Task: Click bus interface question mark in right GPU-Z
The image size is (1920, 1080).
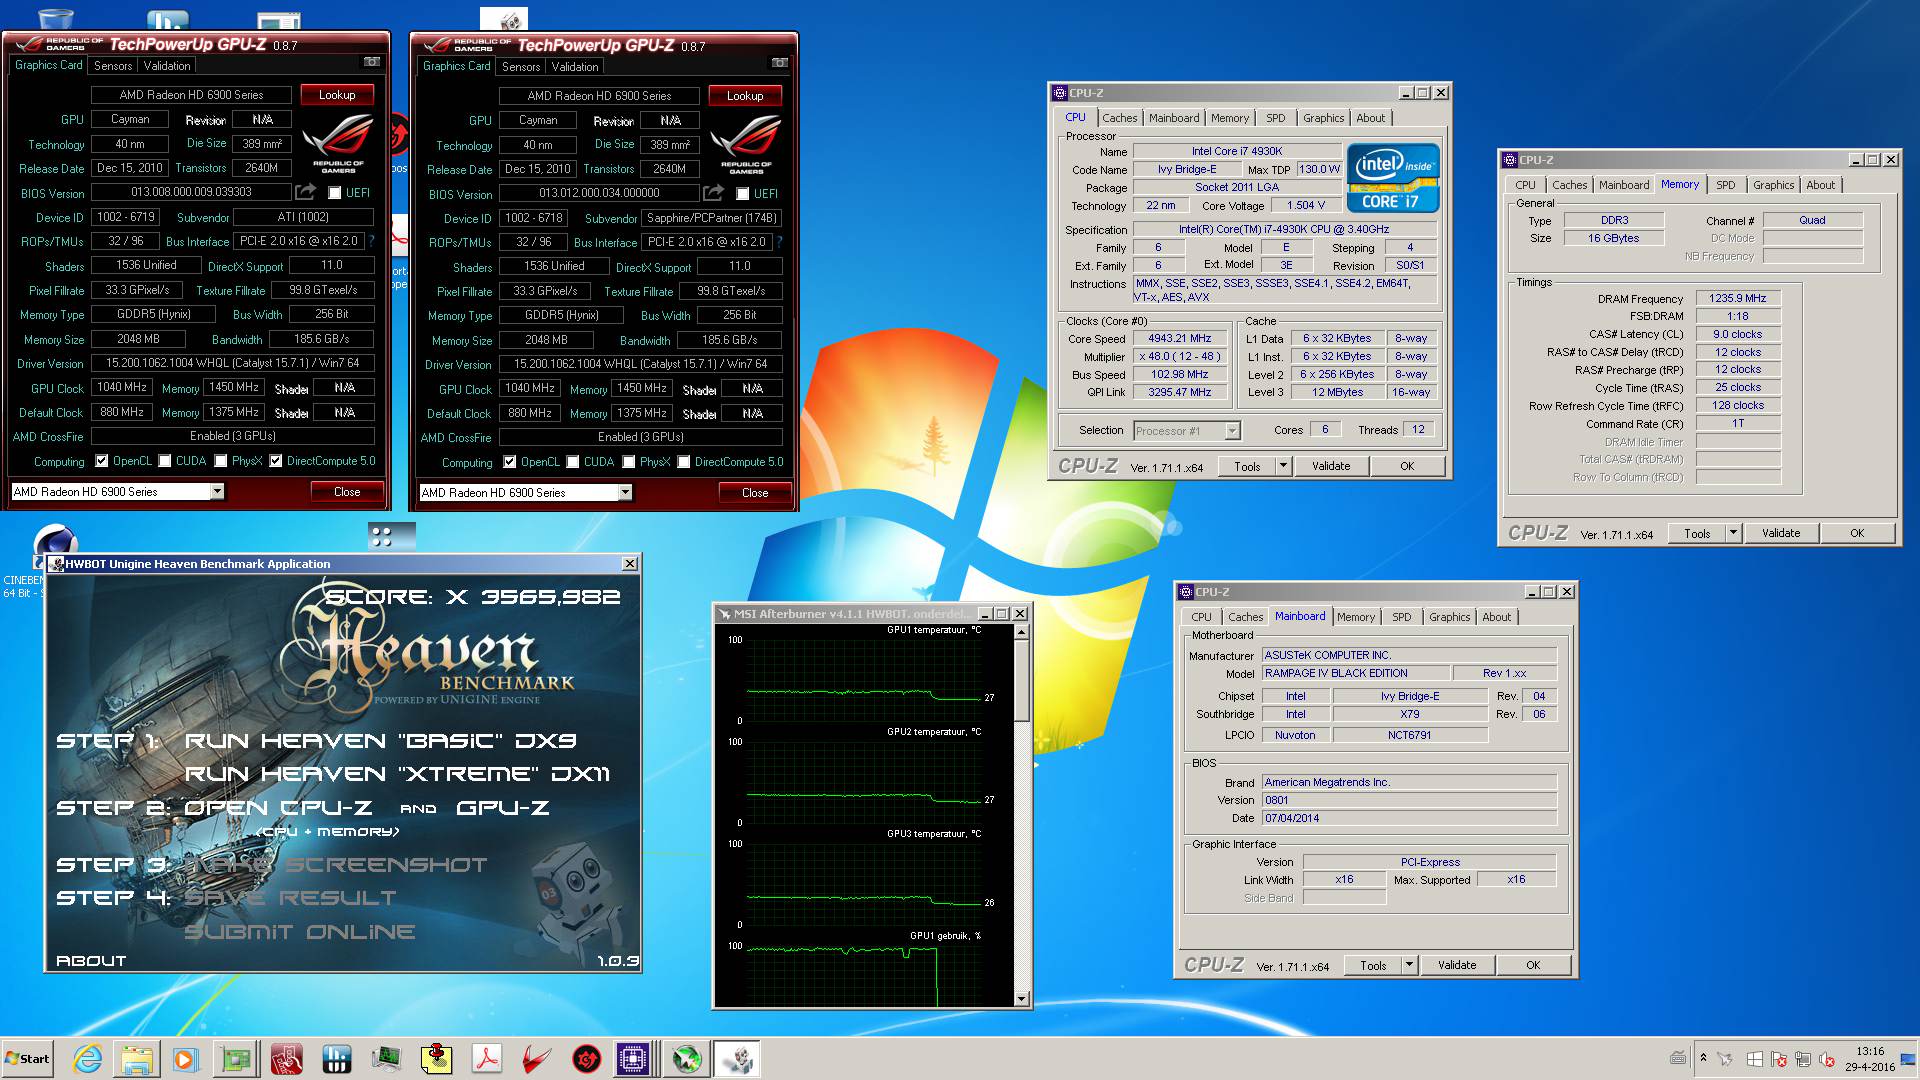Action: pyautogui.click(x=779, y=242)
